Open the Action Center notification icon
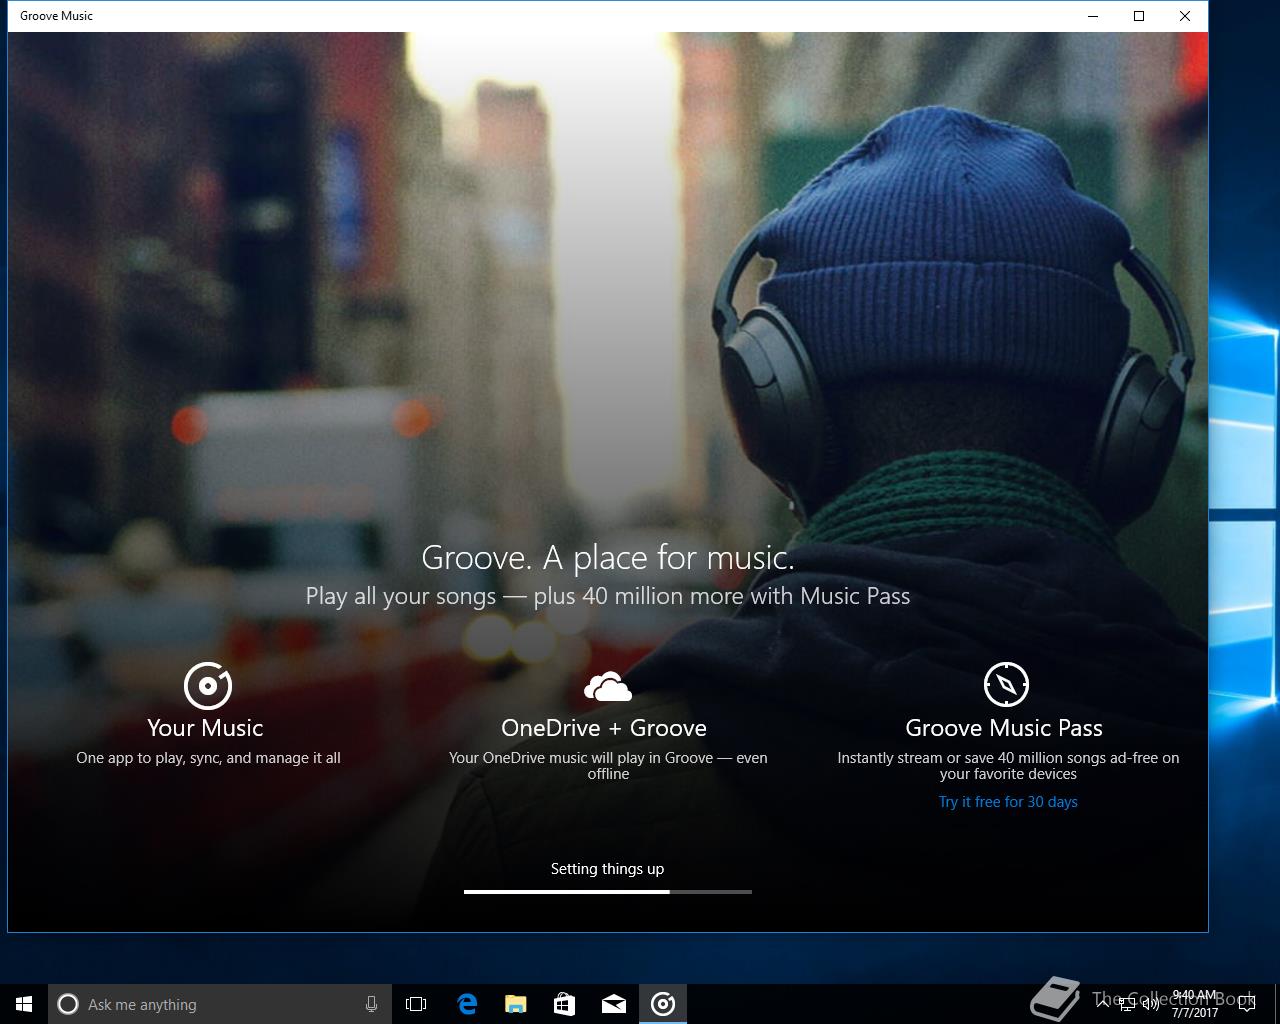1280x1024 pixels. [1246, 1004]
